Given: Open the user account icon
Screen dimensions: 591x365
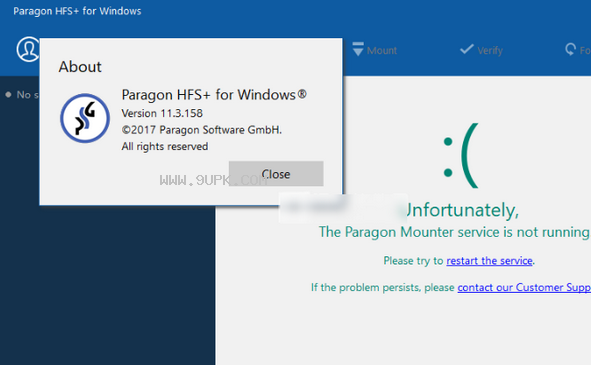Looking at the screenshot, I should point(28,49).
